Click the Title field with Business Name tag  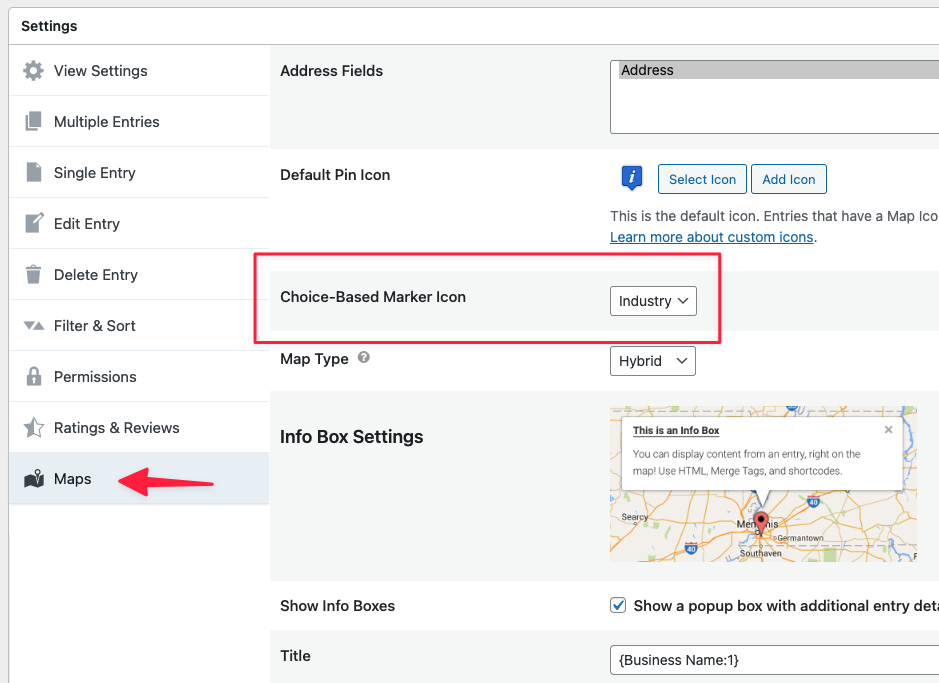point(770,660)
